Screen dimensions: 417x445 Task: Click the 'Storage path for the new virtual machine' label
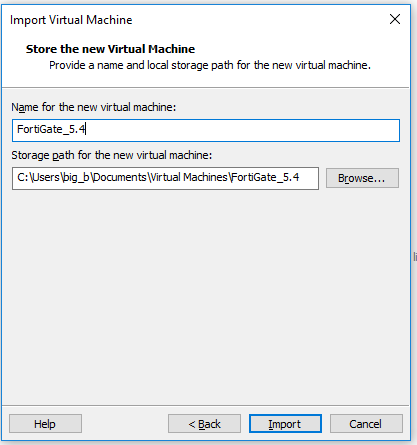(x=112, y=155)
